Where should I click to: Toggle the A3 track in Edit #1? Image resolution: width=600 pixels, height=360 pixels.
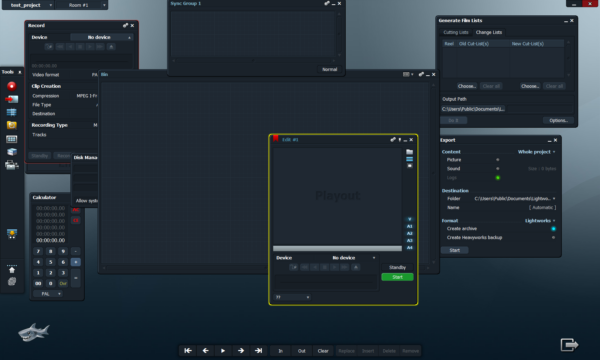click(409, 241)
